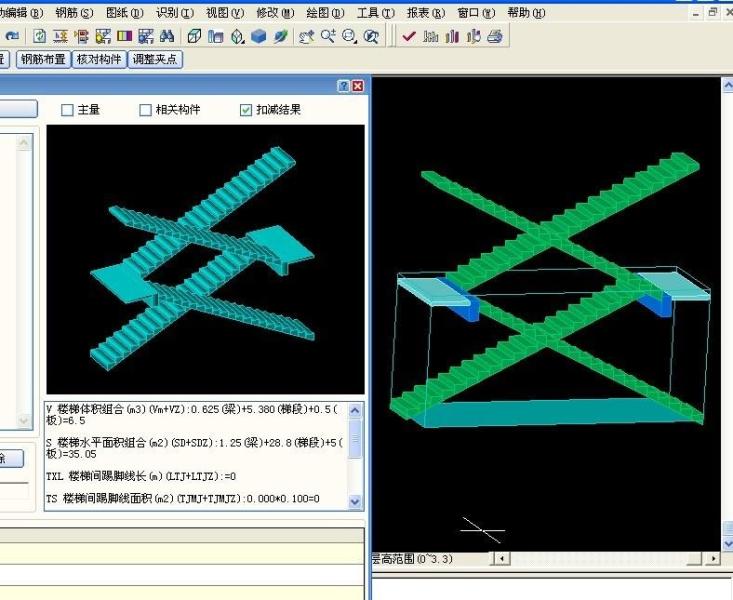Click right arrow of viewport horizontal scrollbar

point(713,558)
